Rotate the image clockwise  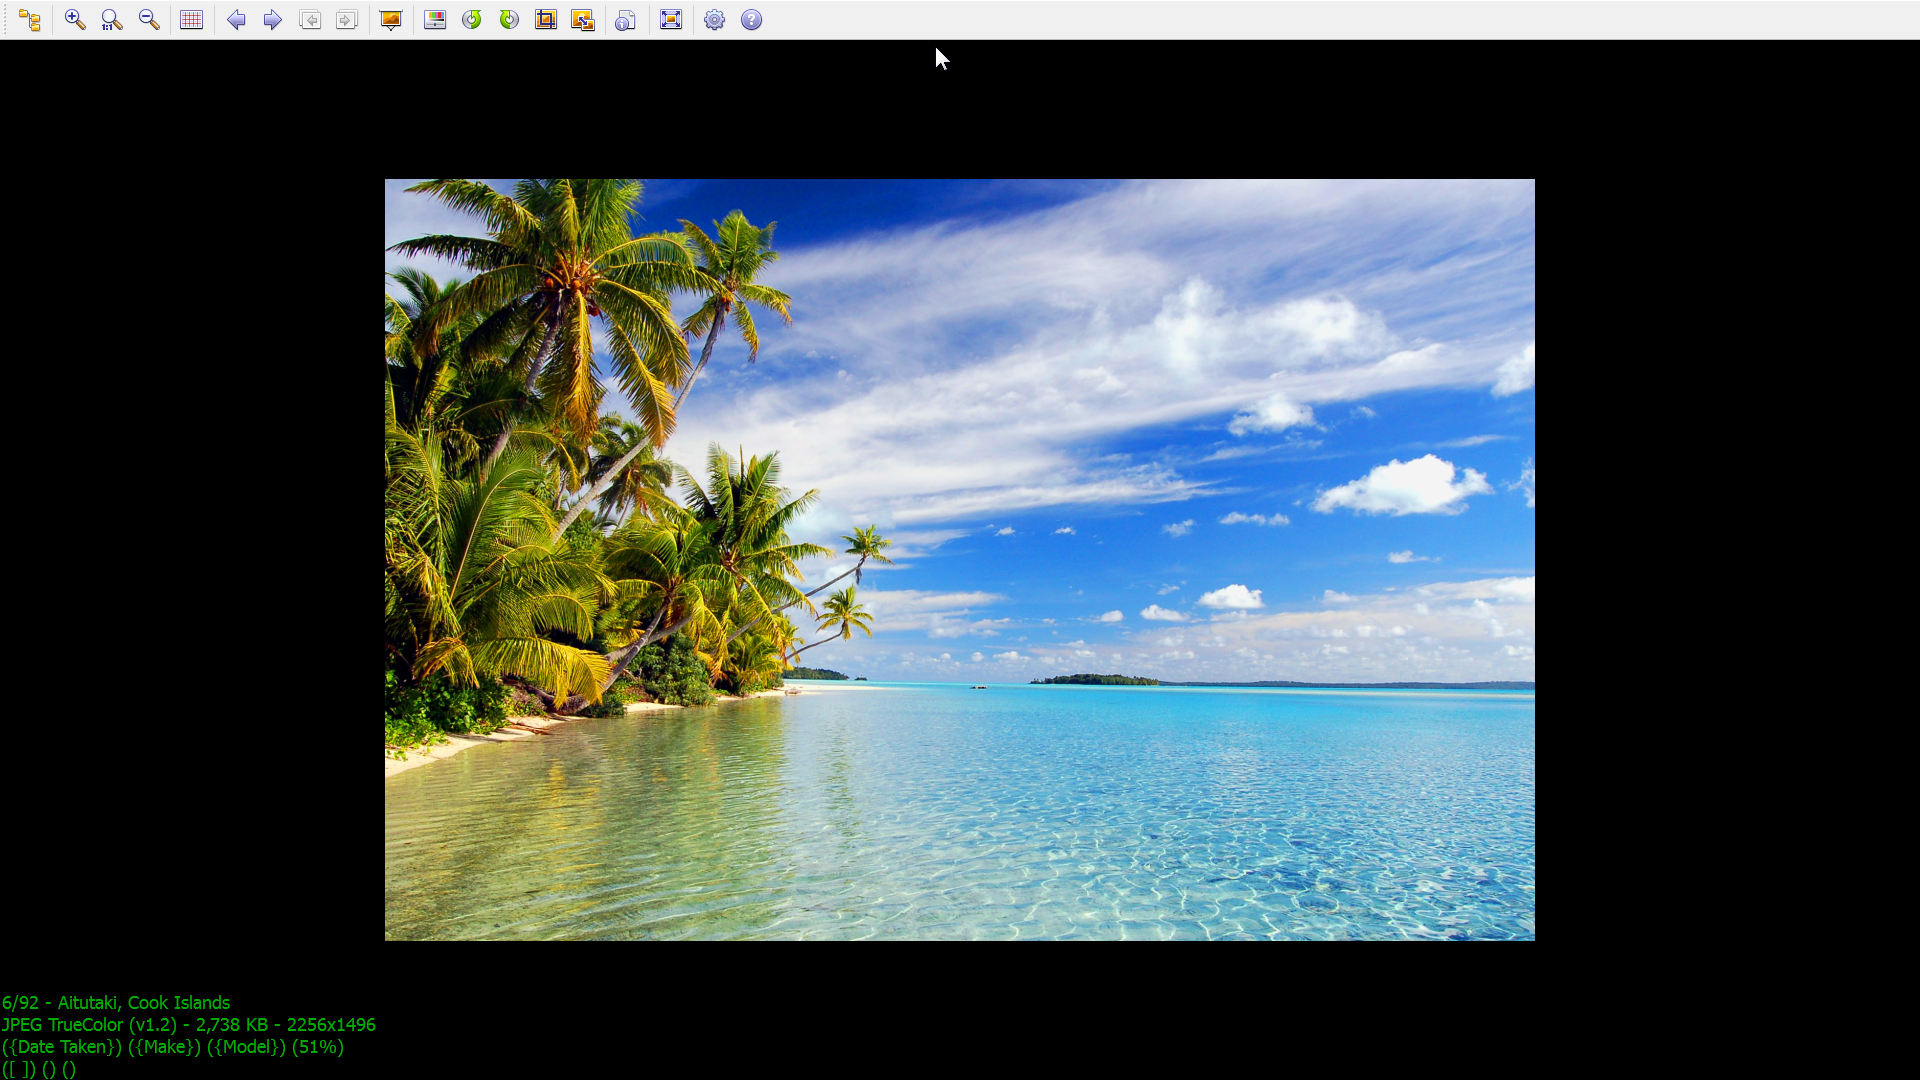[x=509, y=20]
